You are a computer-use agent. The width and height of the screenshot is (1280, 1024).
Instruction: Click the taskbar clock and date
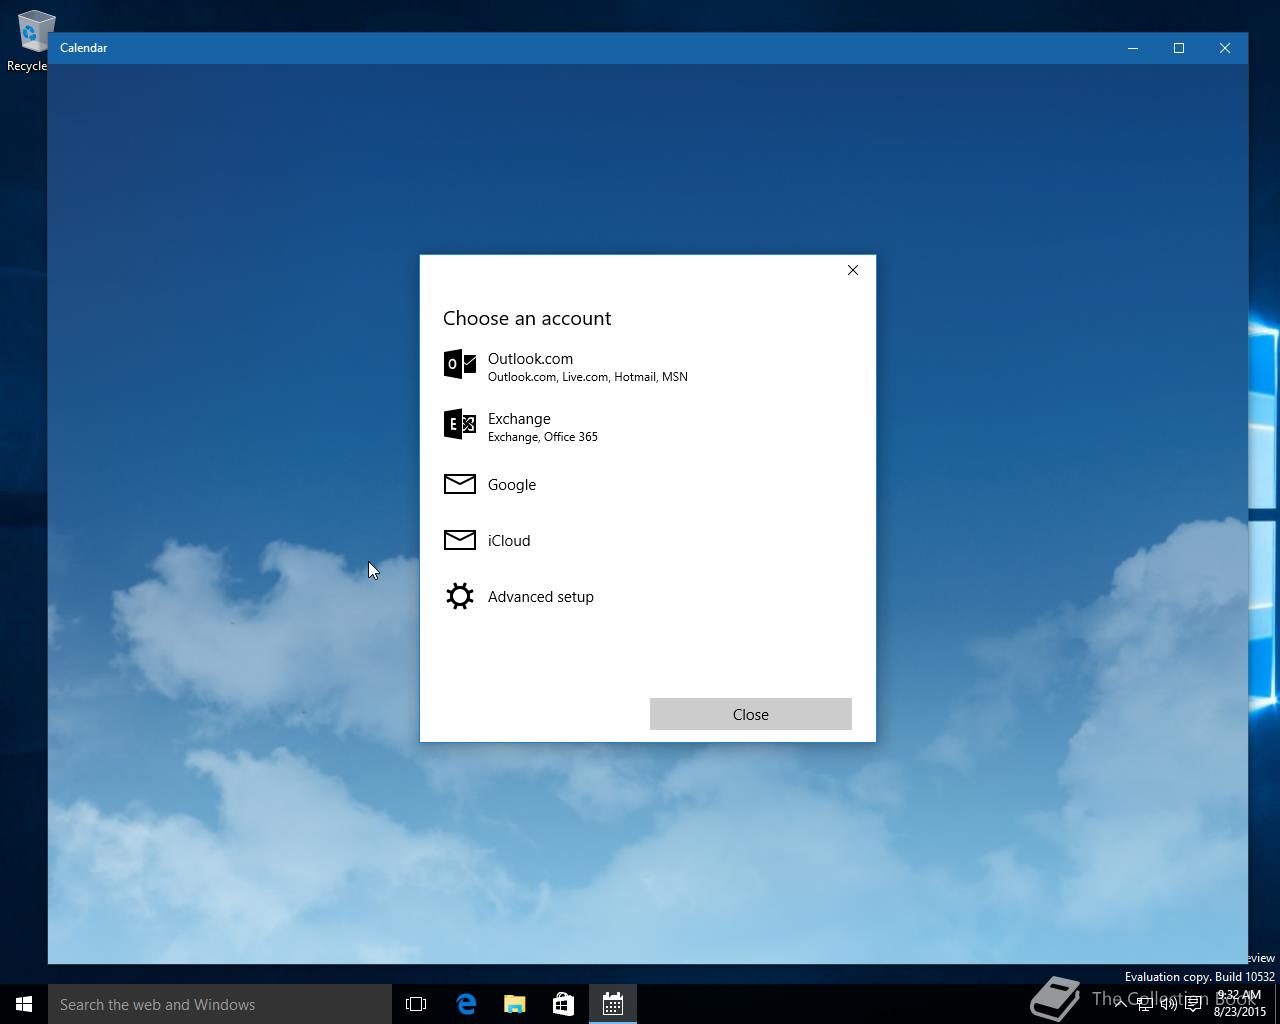pos(1240,1004)
